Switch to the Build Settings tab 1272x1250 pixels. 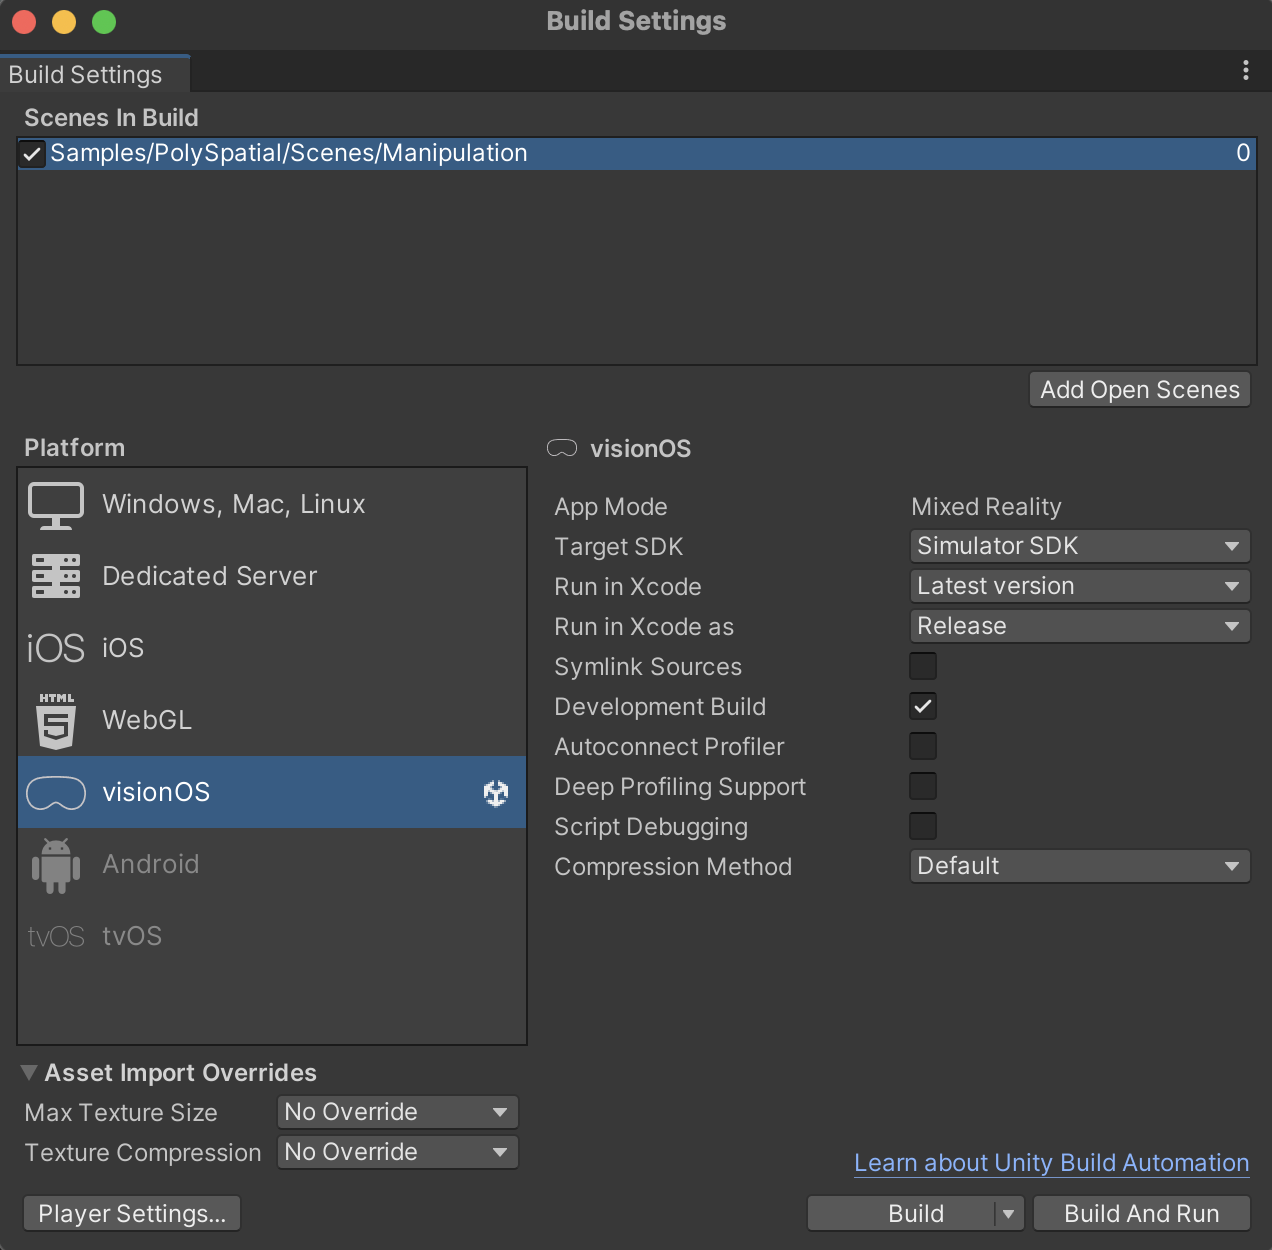pos(85,74)
